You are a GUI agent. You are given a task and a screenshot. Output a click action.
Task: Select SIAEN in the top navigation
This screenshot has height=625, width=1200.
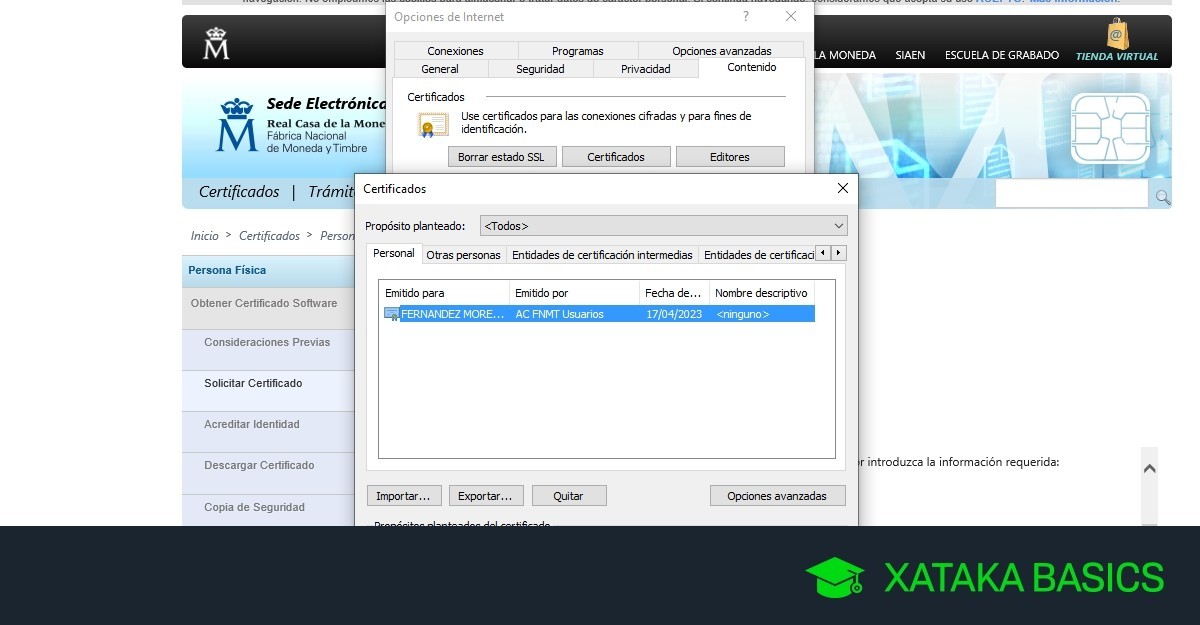coord(910,55)
